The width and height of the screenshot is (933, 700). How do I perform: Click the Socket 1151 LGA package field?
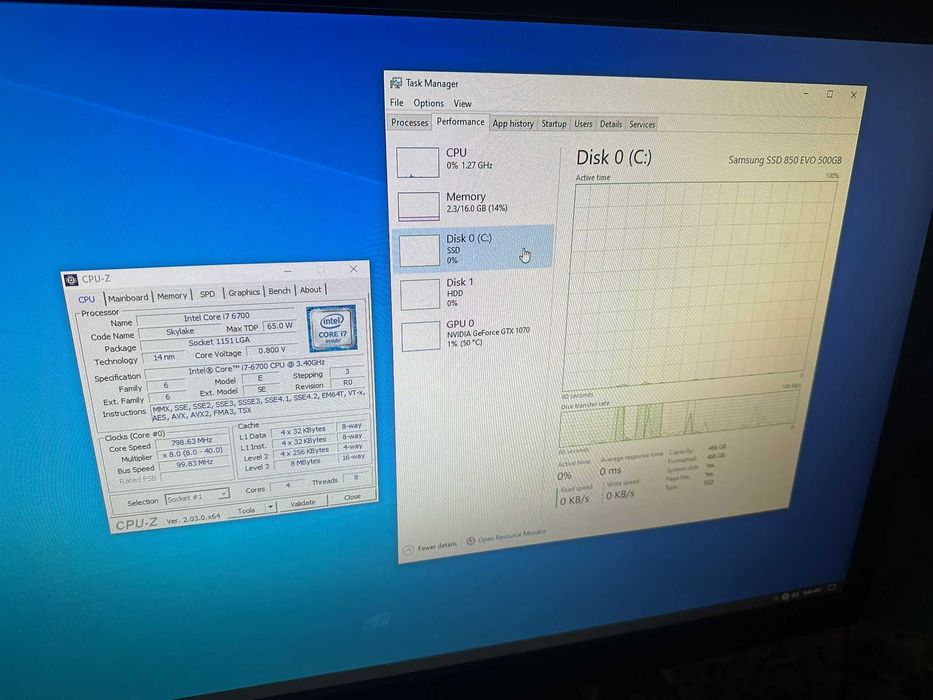pos(218,342)
